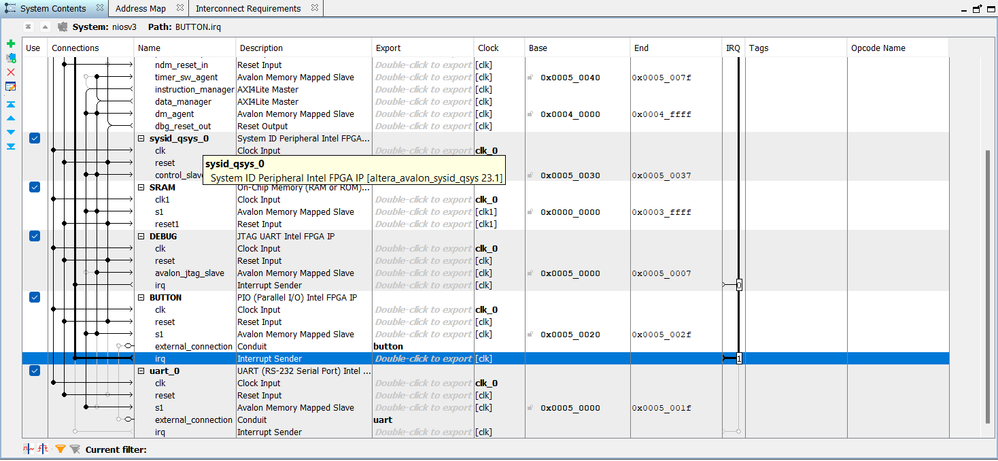Click the go-to-top-level icon left of path
This screenshot has width=998, height=461.
pyautogui.click(x=28, y=27)
